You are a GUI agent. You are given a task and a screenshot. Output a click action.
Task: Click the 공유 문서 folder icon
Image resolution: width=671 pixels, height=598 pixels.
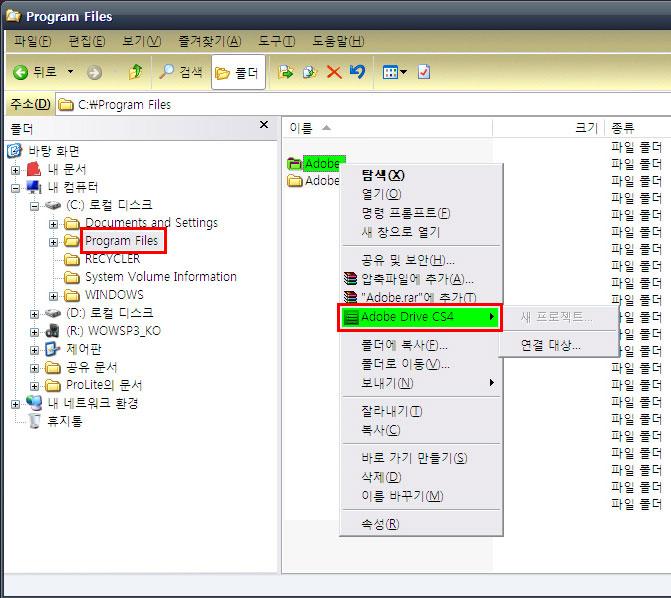[53, 367]
